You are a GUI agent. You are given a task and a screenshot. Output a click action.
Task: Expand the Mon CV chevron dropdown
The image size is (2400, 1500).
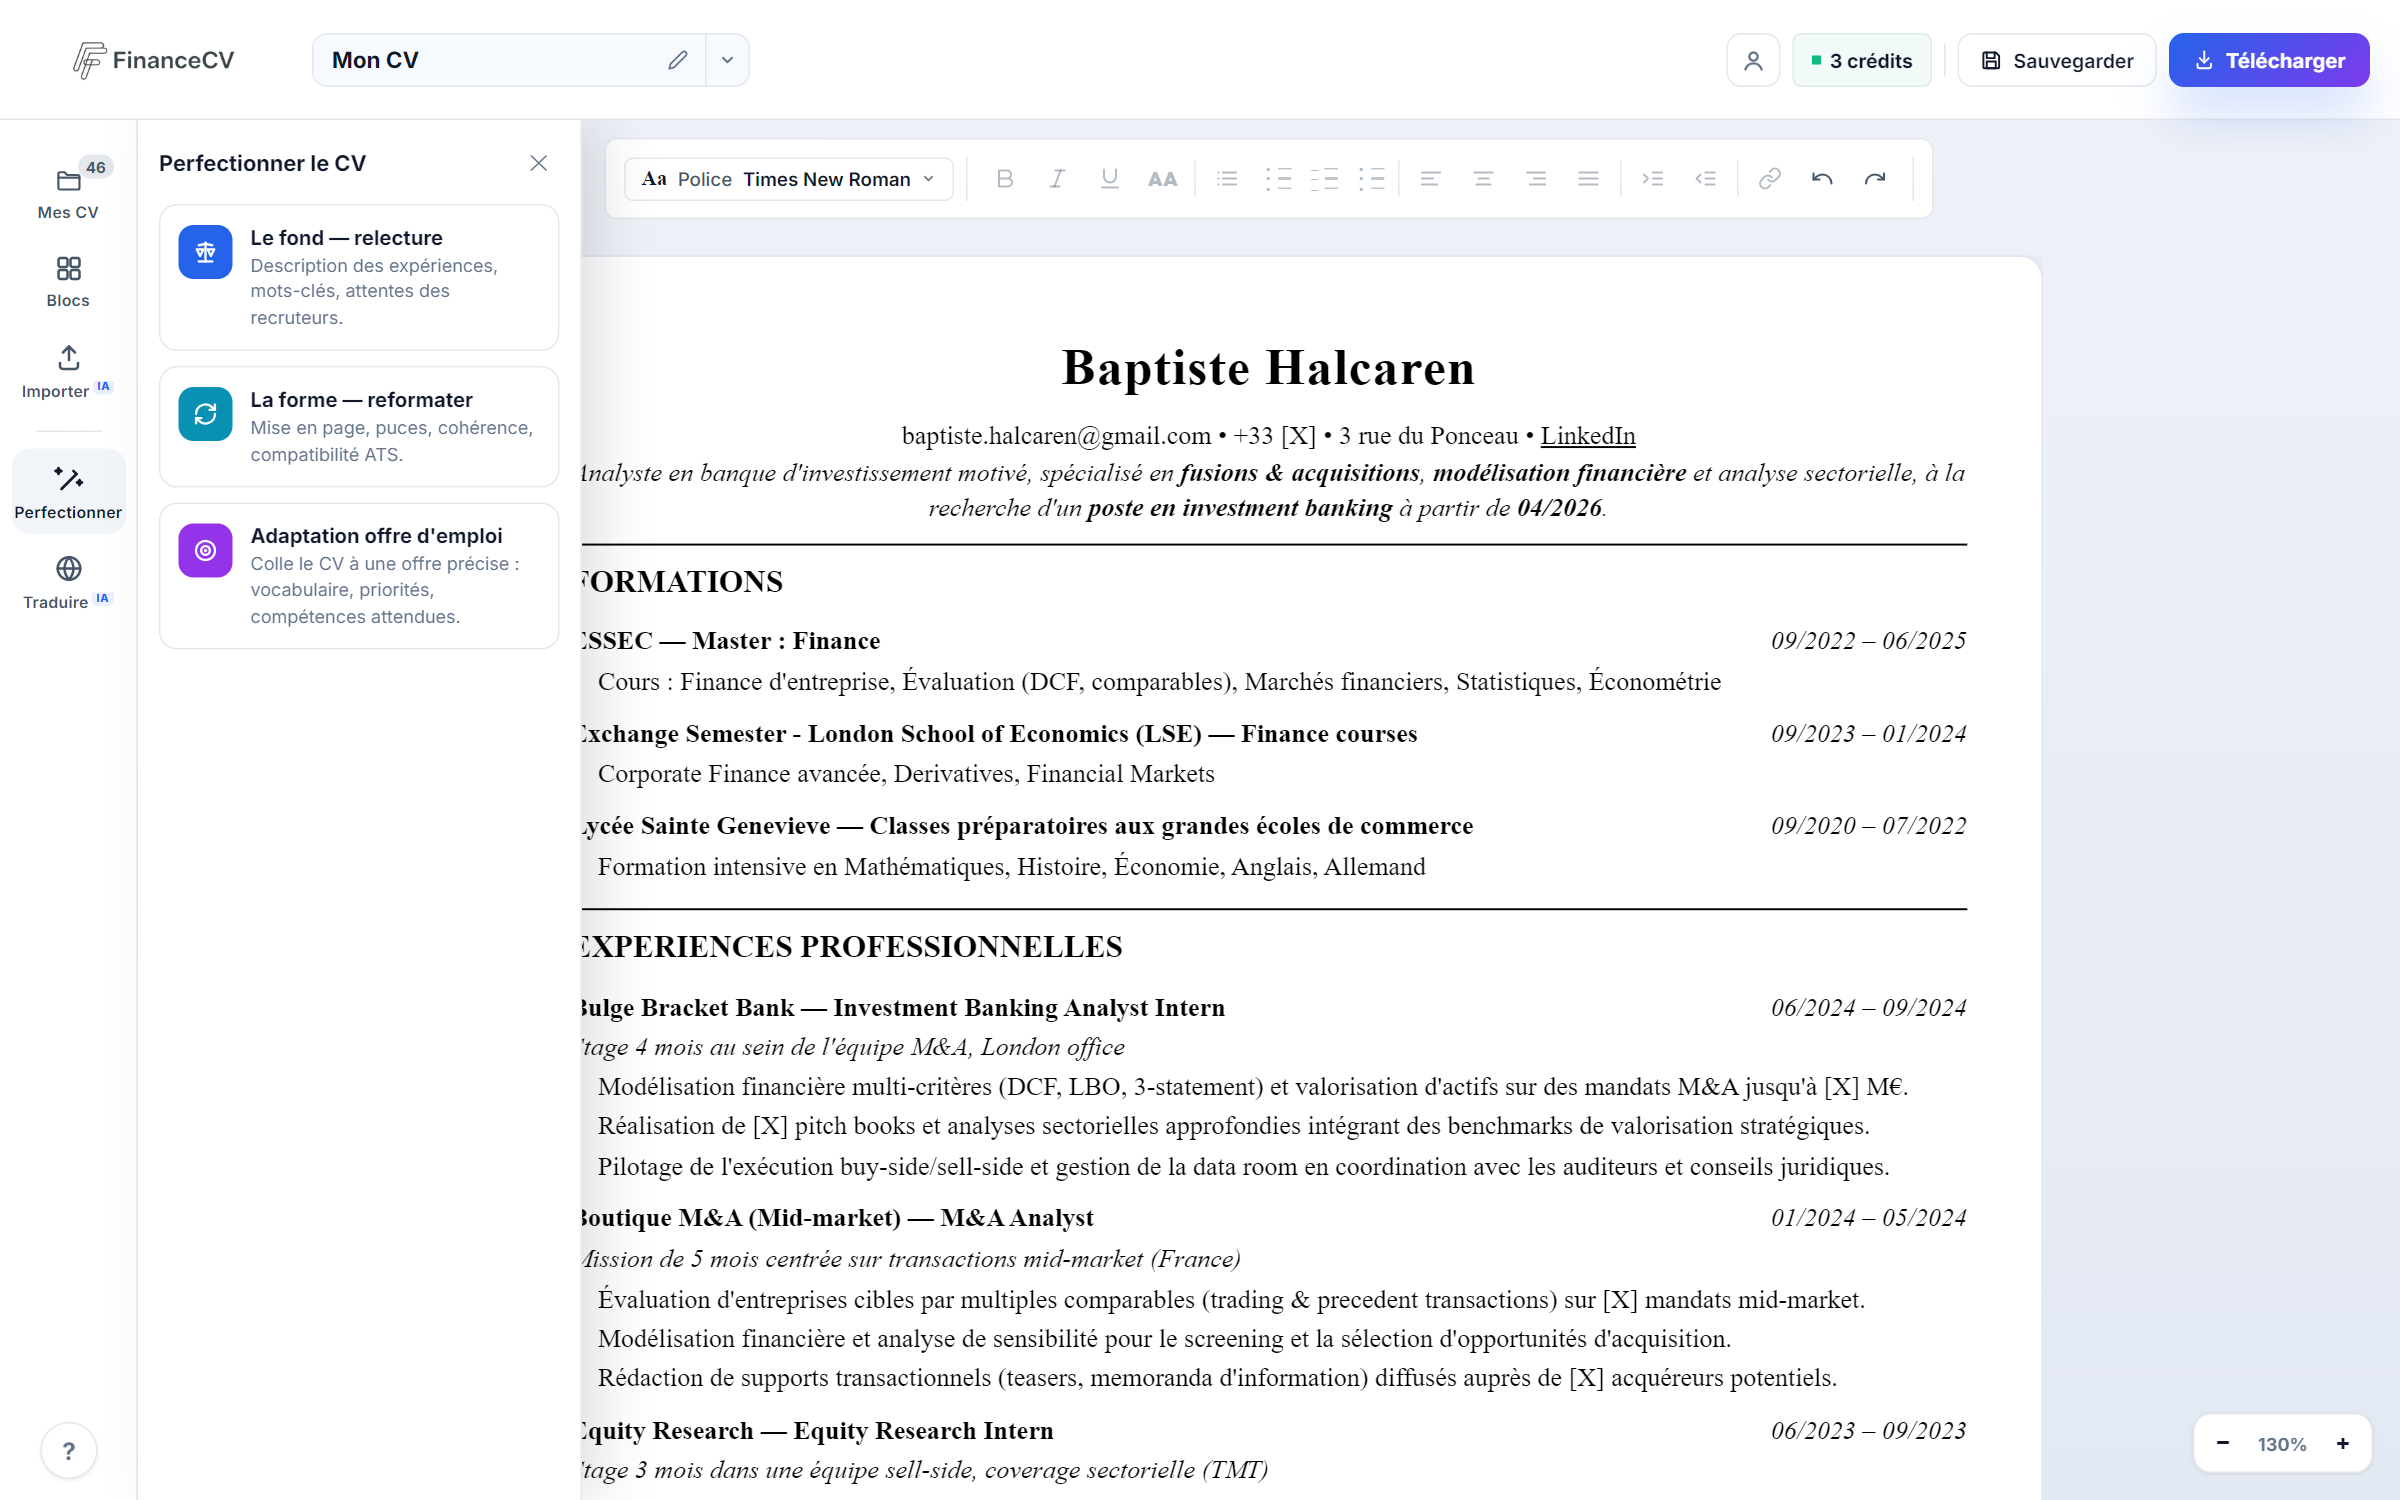(727, 60)
